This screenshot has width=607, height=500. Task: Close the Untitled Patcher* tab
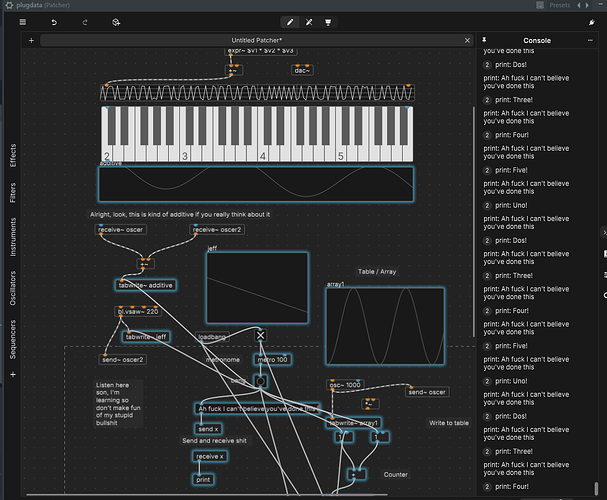point(467,40)
